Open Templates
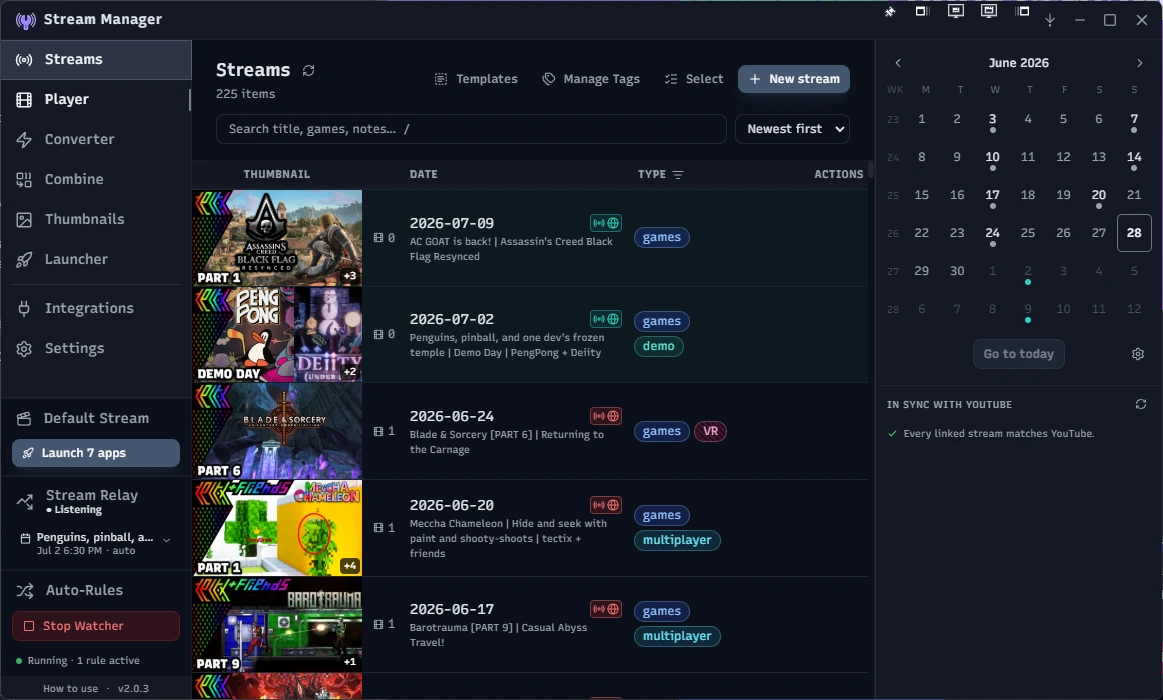Image resolution: width=1163 pixels, height=700 pixels. coord(476,79)
